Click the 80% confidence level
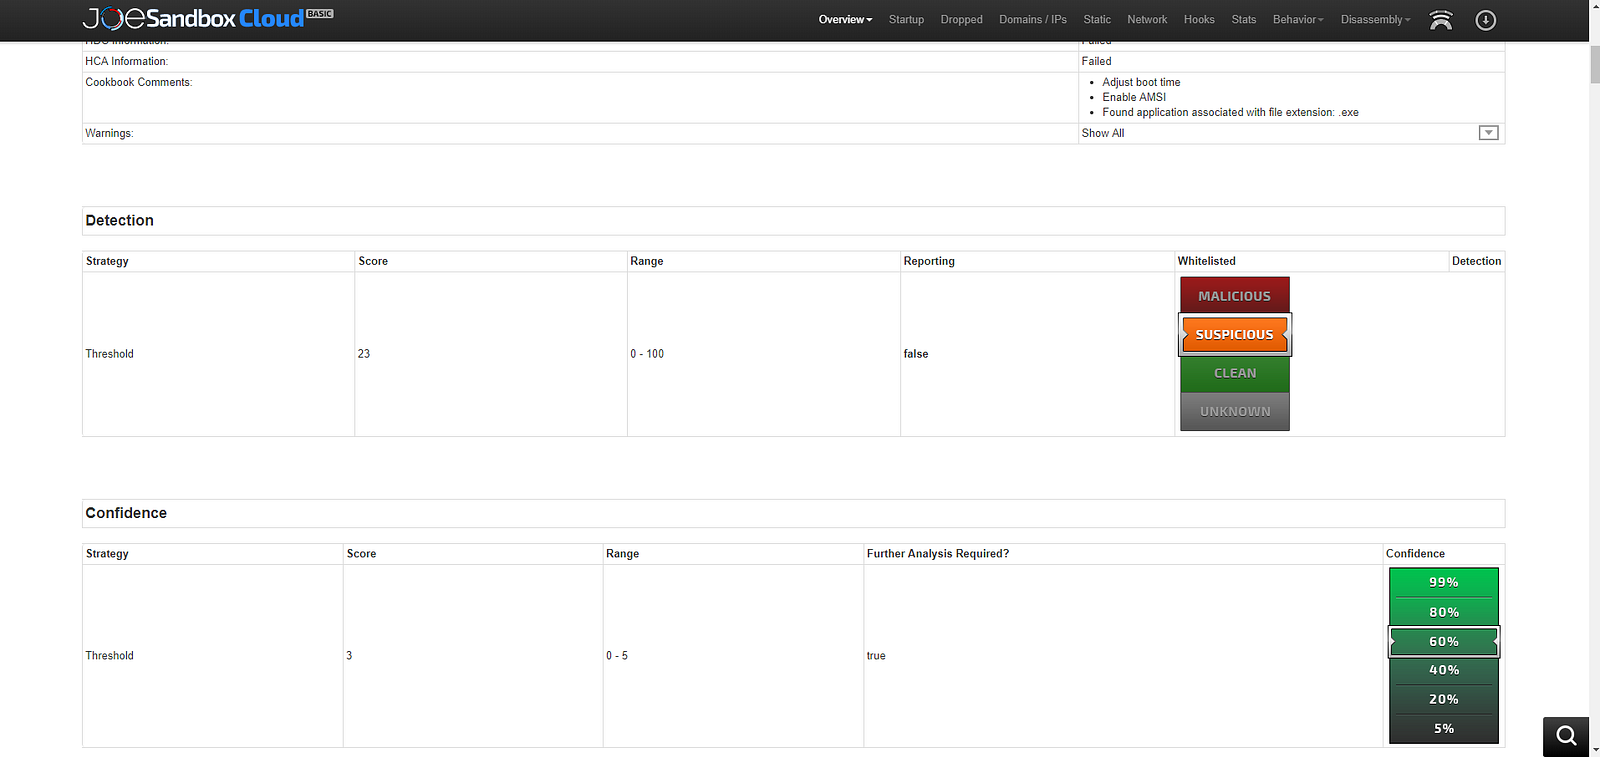Screen dimensions: 1600x757 click(x=1444, y=612)
